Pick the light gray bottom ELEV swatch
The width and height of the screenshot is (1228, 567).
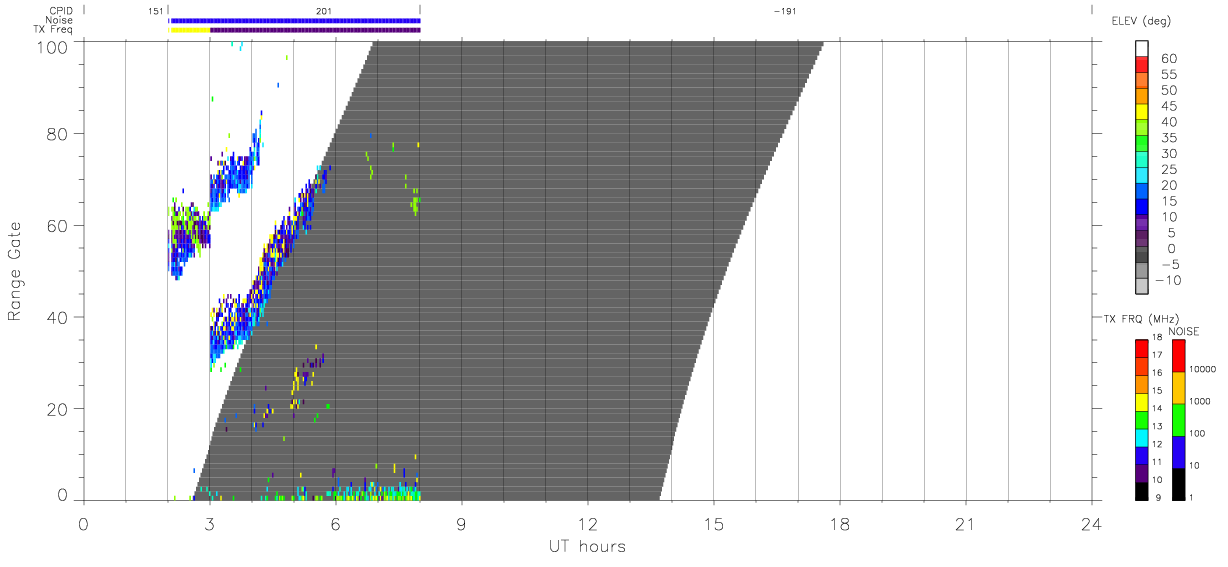(1142, 286)
